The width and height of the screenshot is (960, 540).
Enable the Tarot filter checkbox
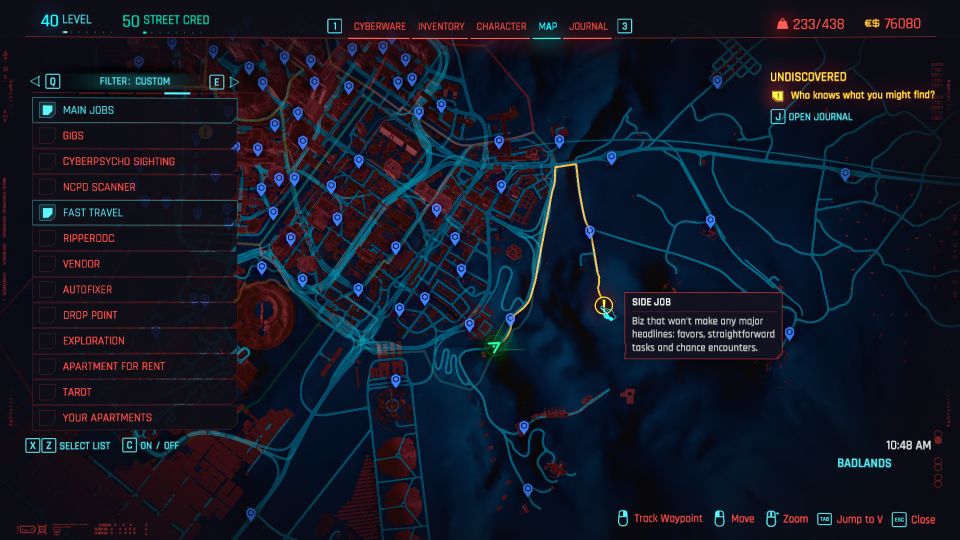point(47,392)
